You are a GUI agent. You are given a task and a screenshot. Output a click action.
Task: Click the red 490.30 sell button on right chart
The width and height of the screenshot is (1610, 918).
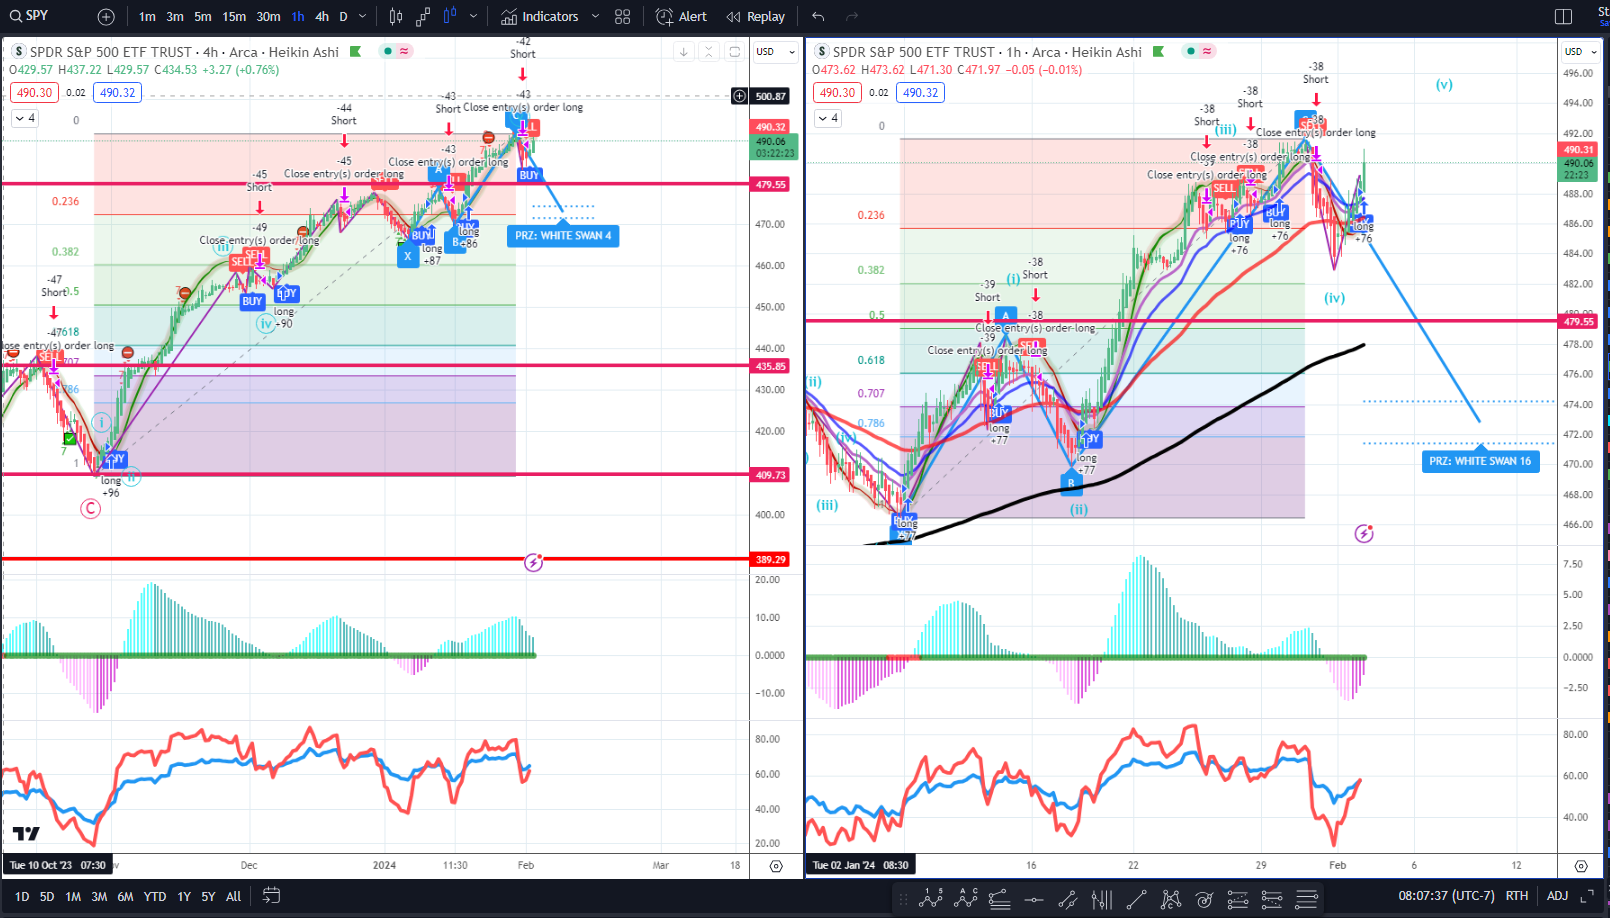838,93
